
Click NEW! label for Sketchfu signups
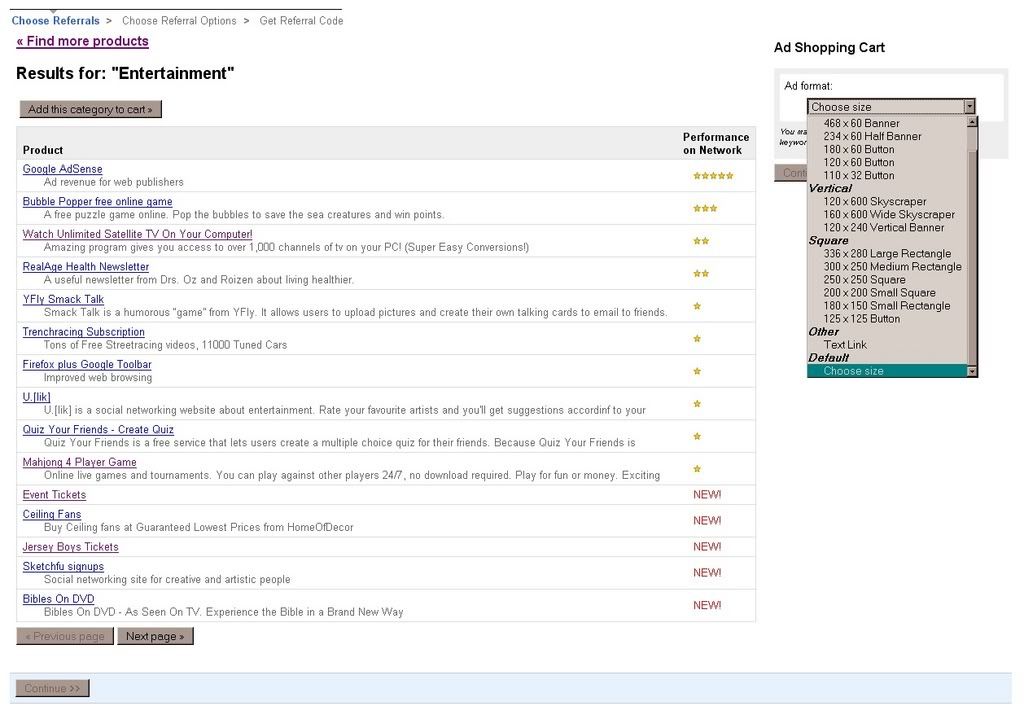(707, 573)
